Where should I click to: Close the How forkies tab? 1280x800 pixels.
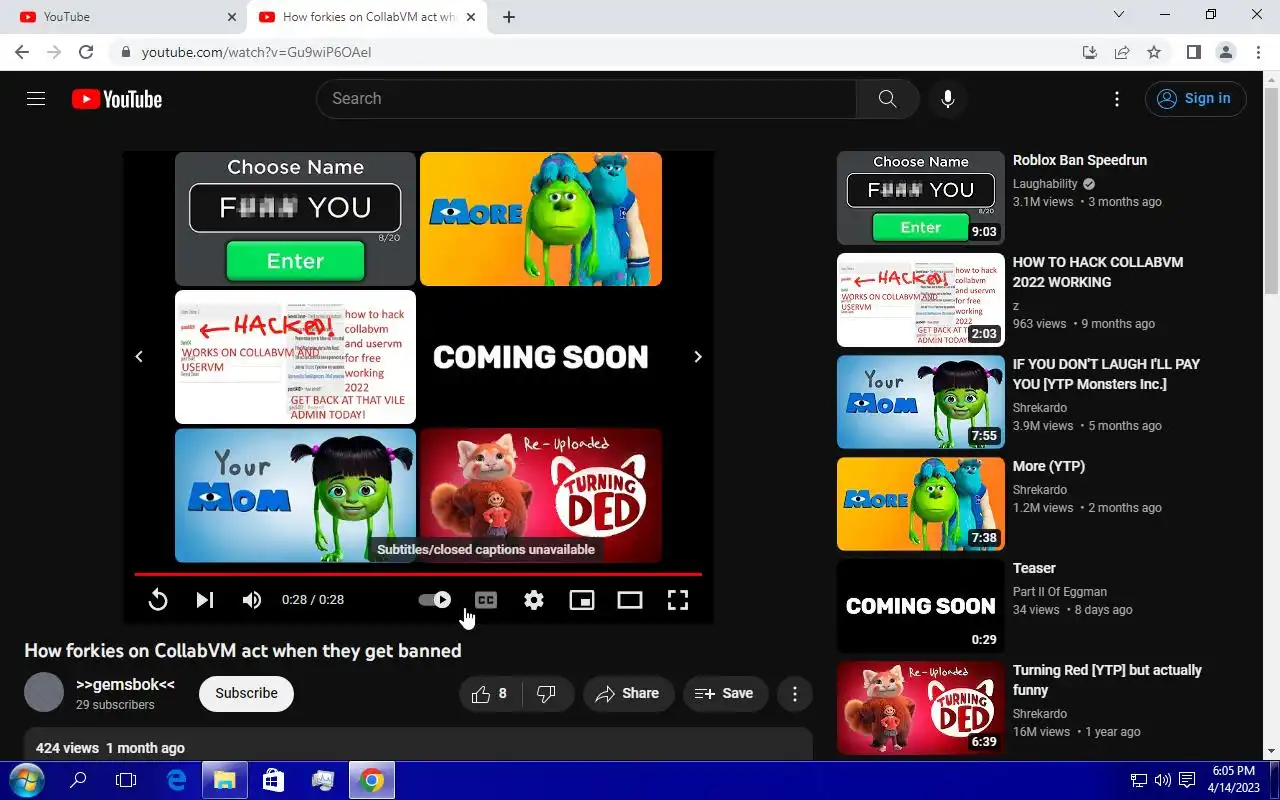point(471,17)
